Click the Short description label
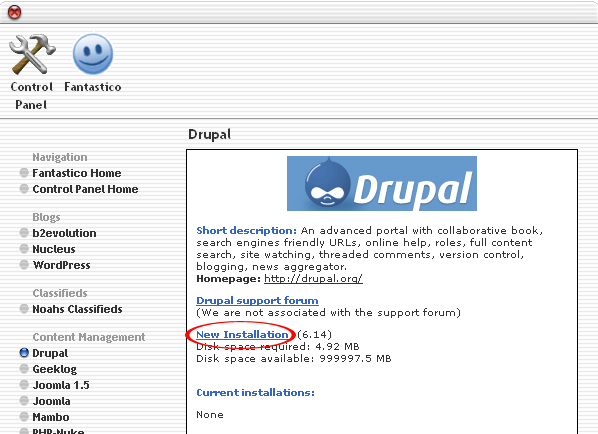 coord(246,231)
